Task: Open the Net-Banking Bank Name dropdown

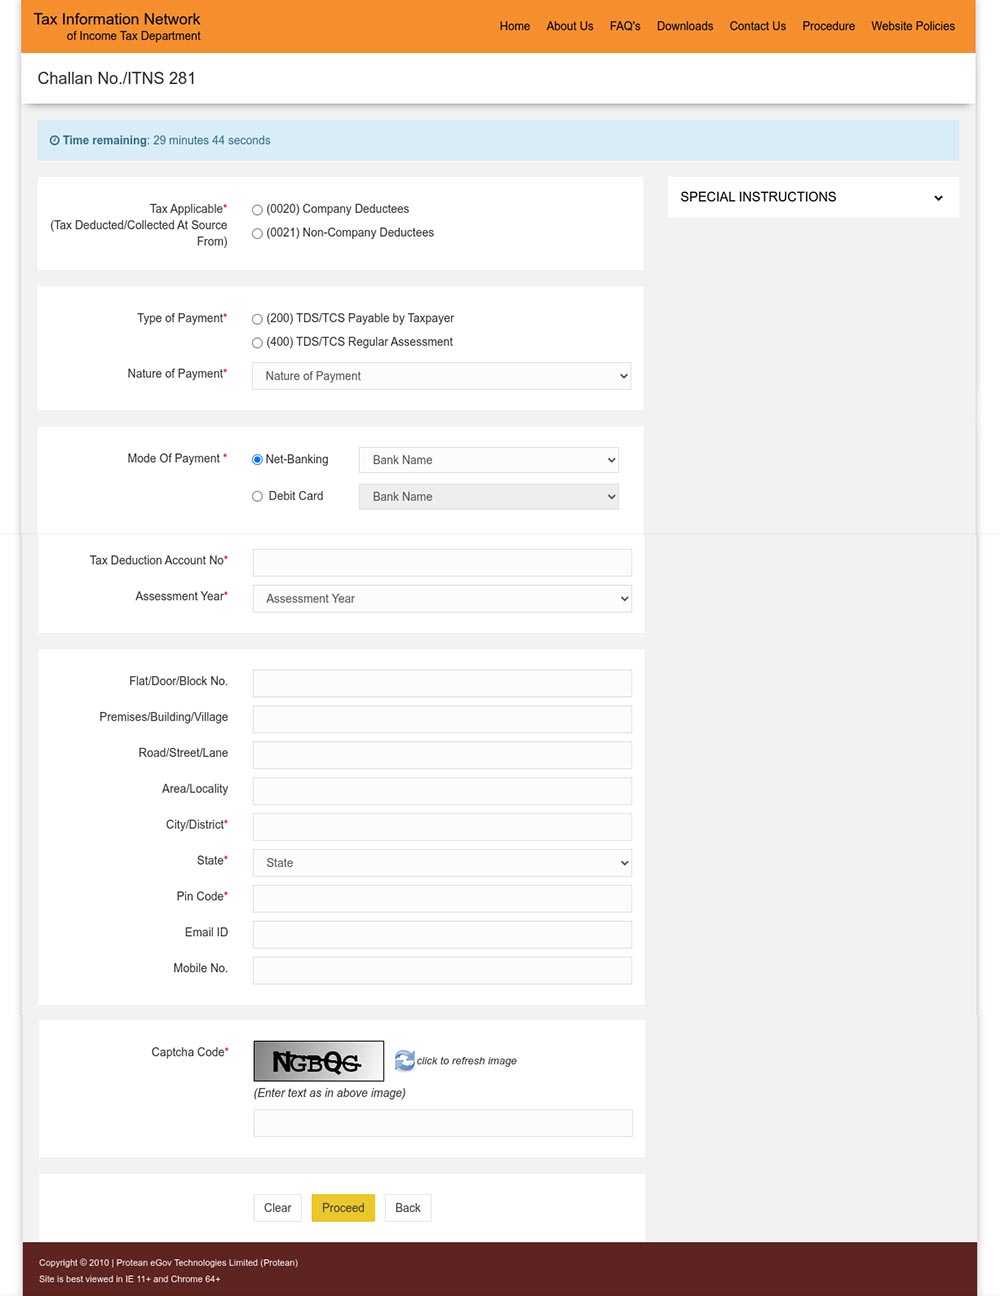Action: (488, 460)
